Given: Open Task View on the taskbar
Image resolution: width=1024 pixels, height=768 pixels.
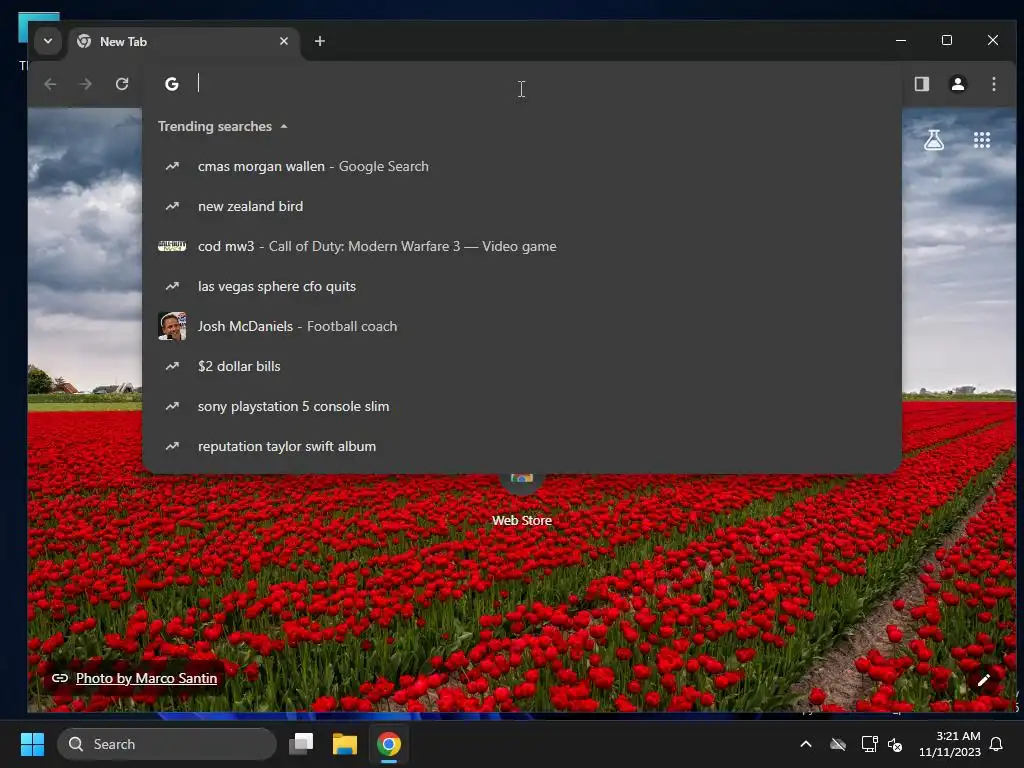Looking at the screenshot, I should pyautogui.click(x=301, y=744).
